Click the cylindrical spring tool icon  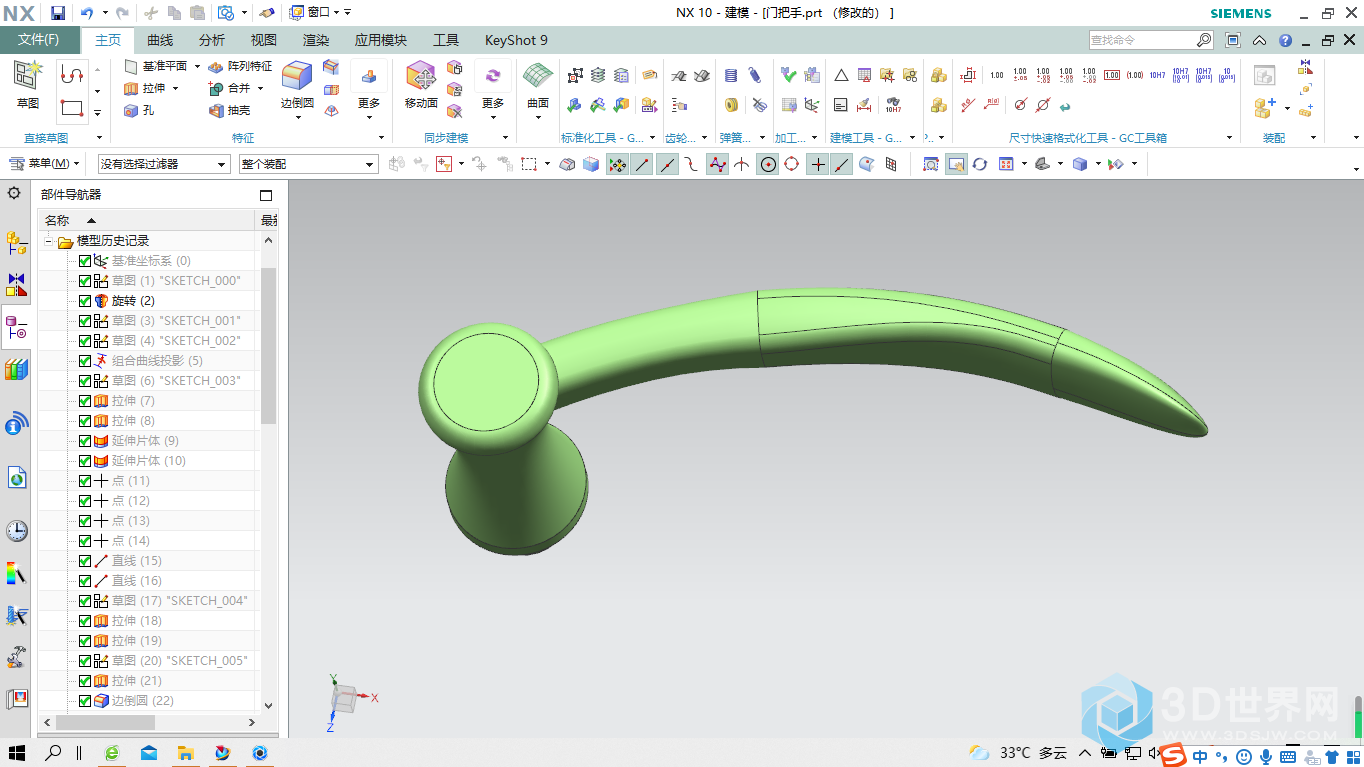(731, 75)
